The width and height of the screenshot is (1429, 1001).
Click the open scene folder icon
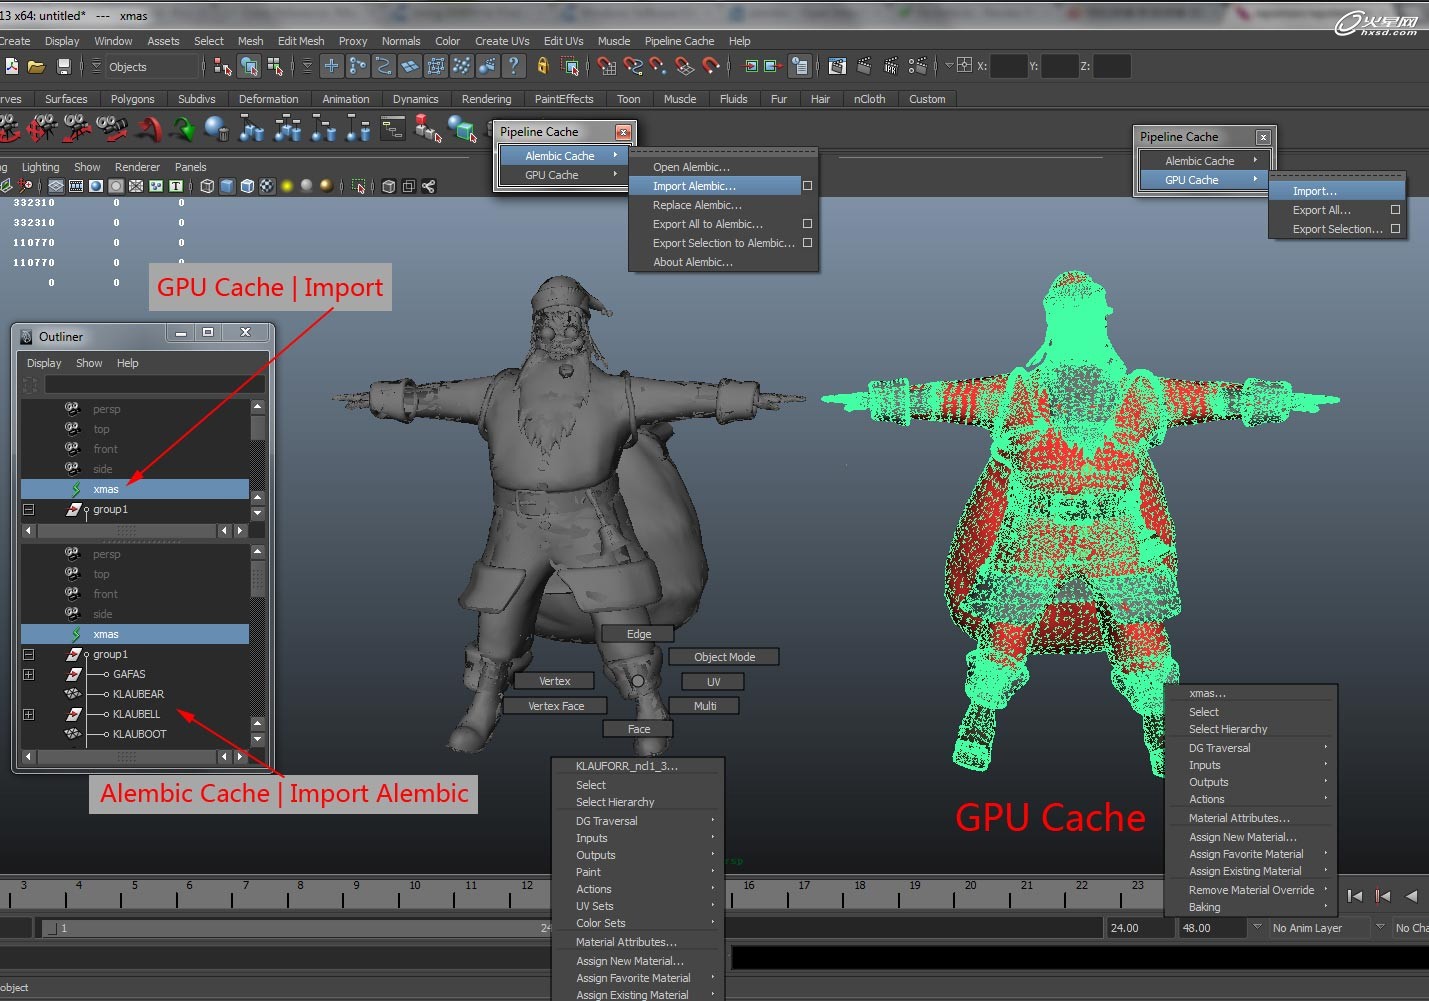coord(36,67)
